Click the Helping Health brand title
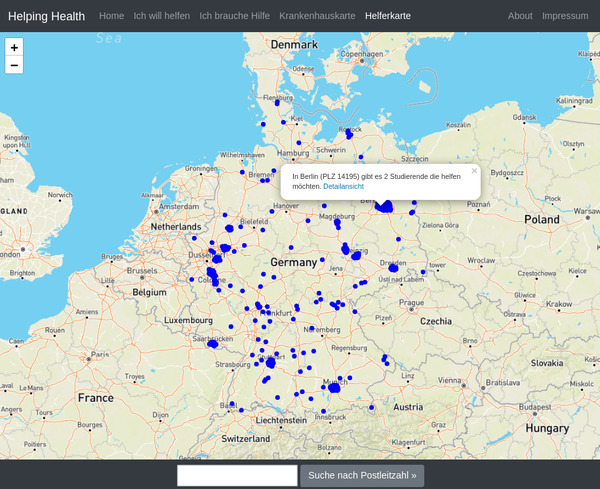The image size is (600, 489). click(46, 16)
